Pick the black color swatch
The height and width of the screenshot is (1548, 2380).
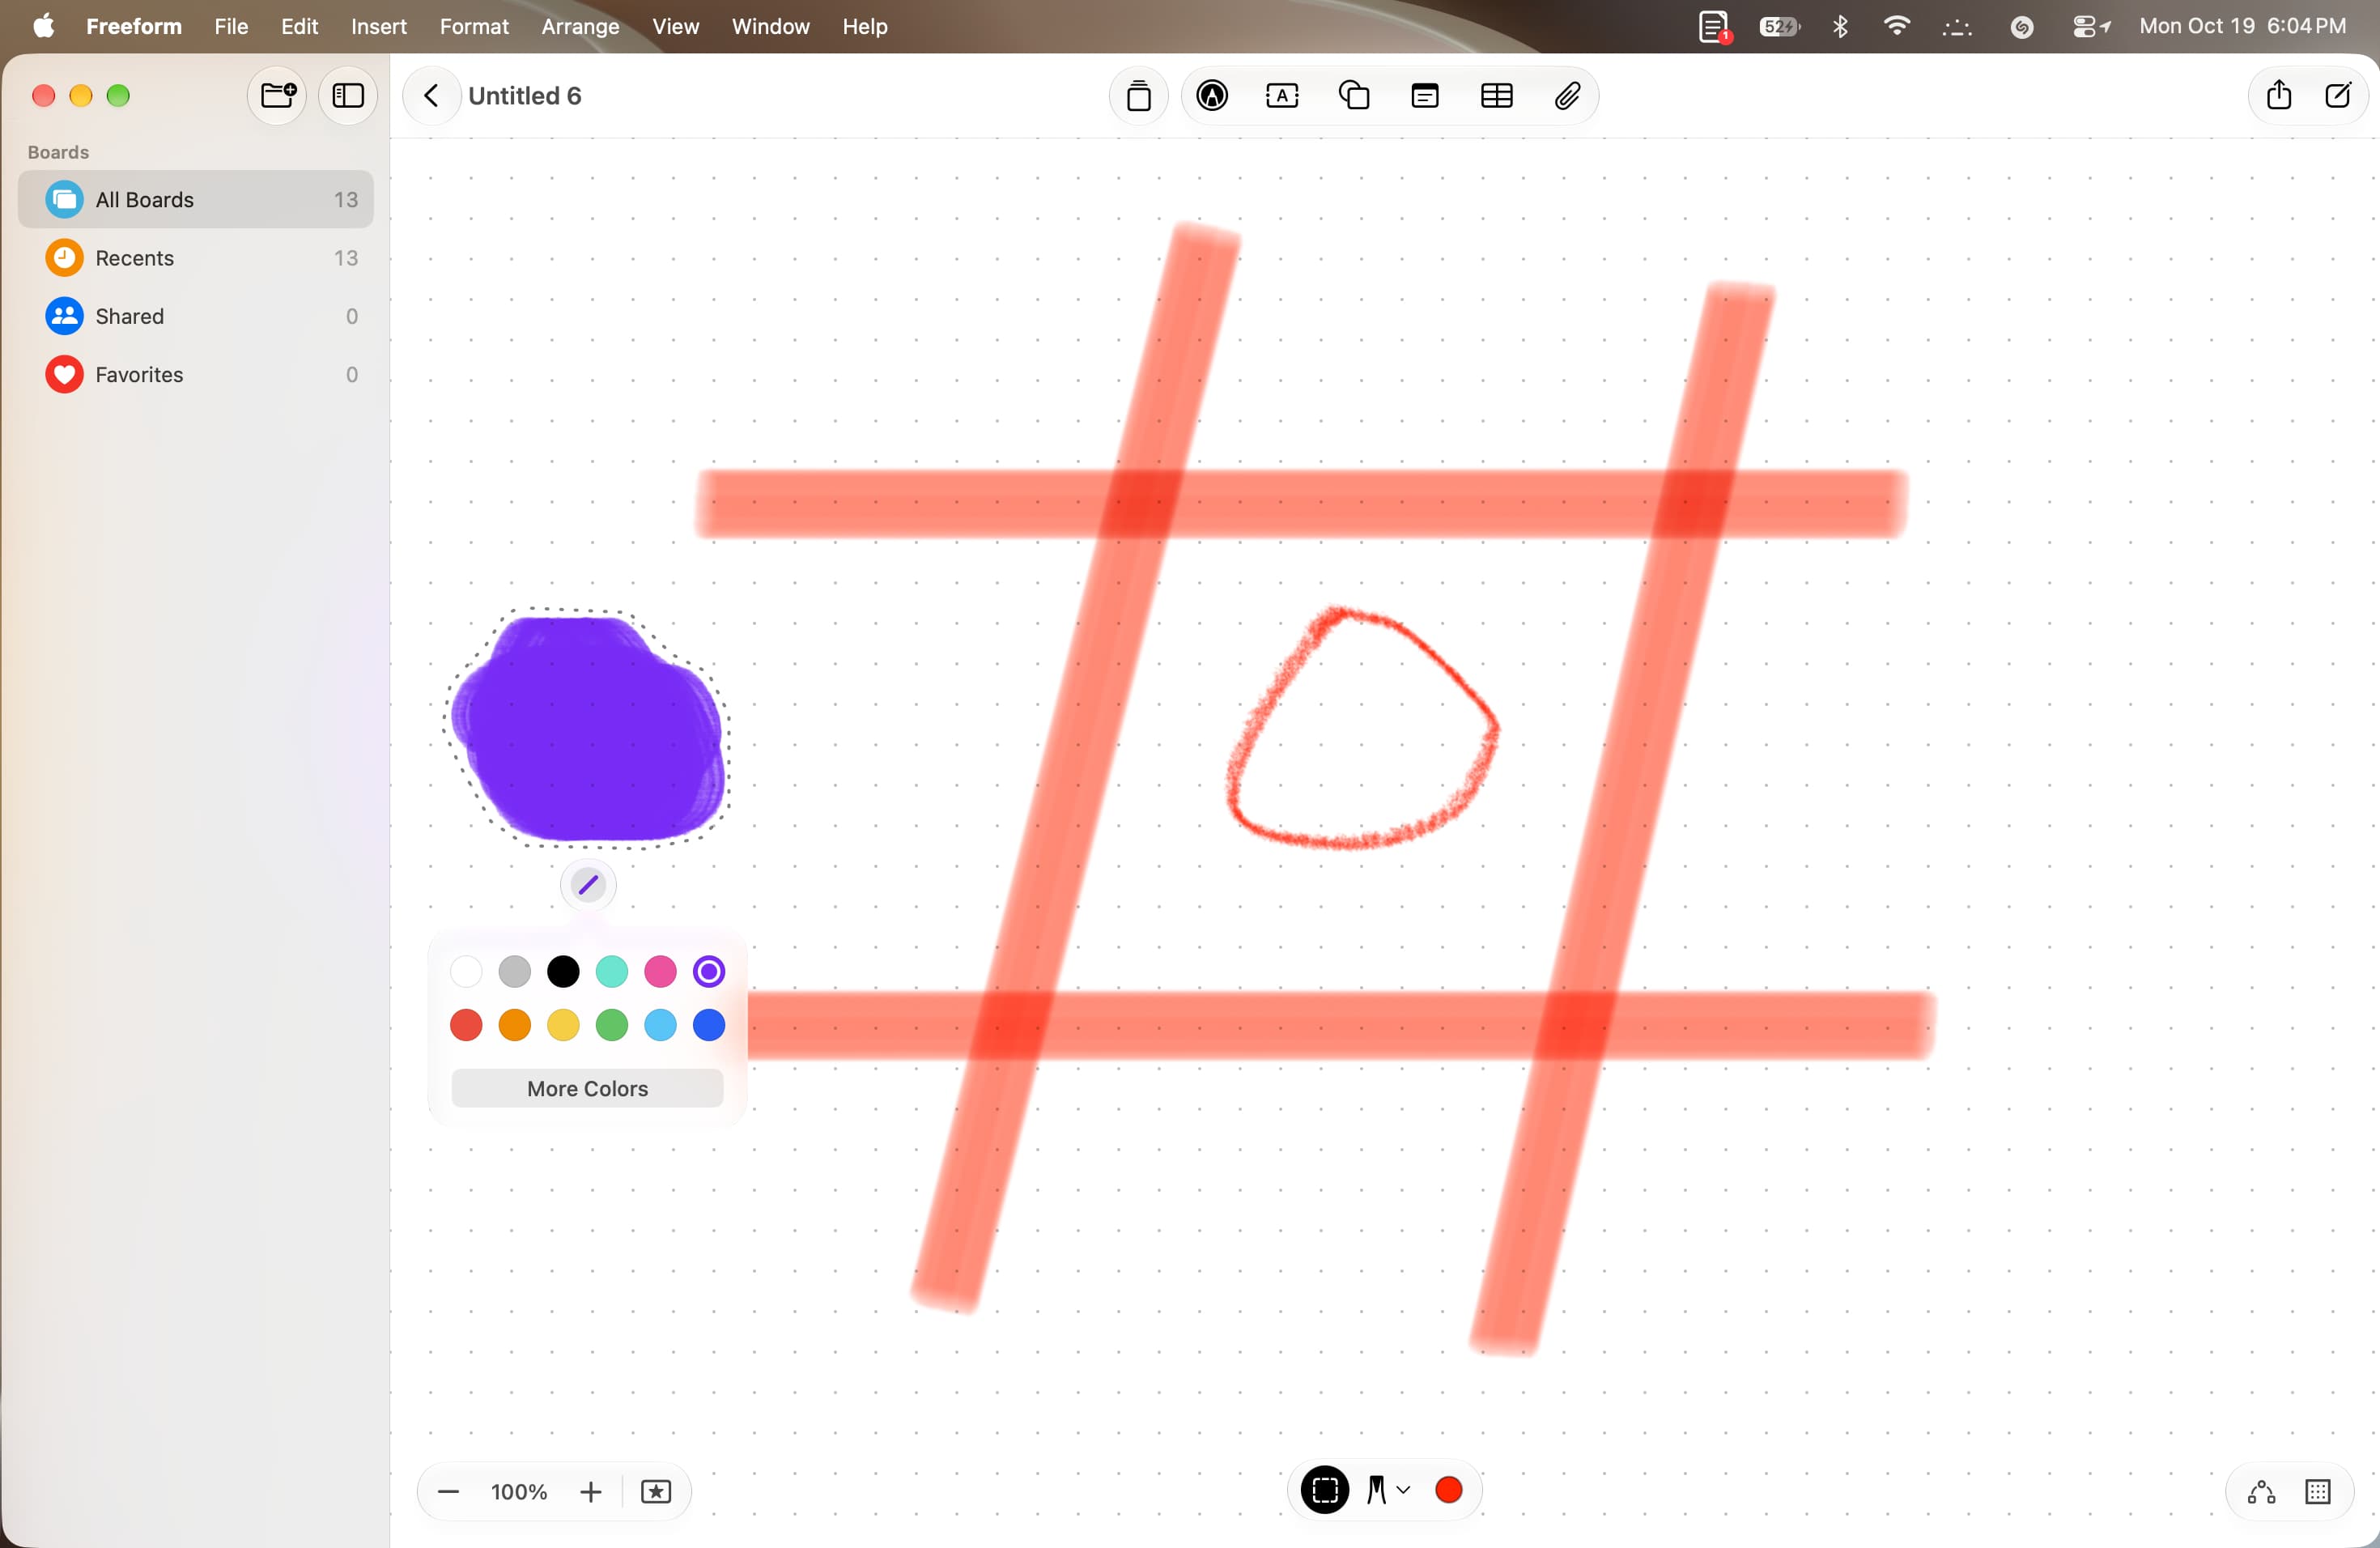coord(563,971)
